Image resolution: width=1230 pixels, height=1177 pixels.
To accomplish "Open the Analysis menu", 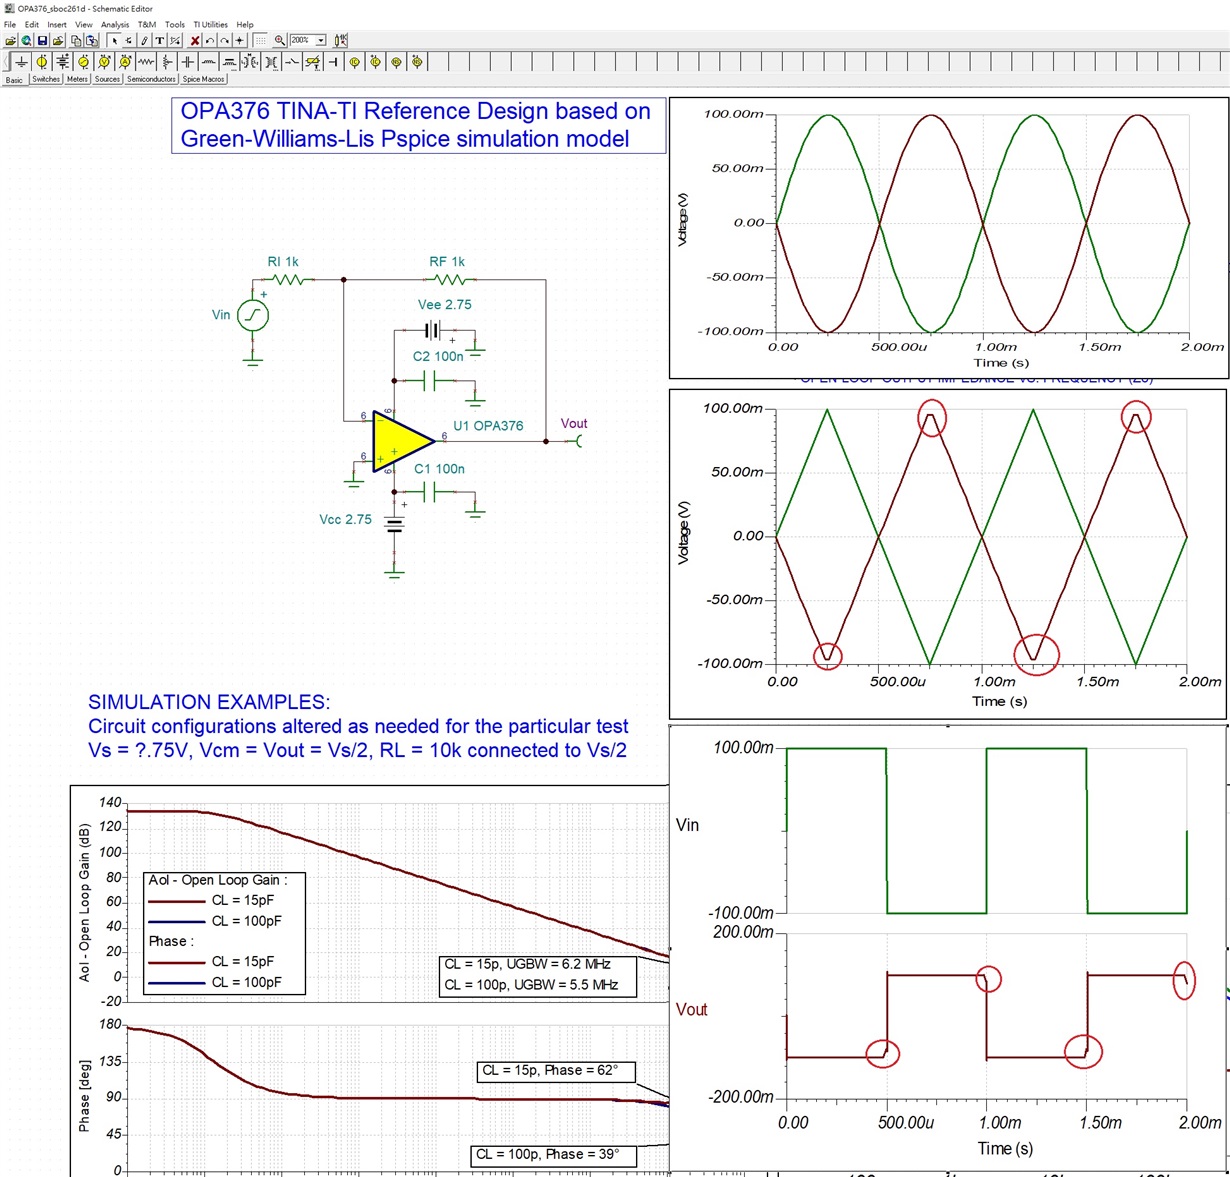I will coord(115,24).
